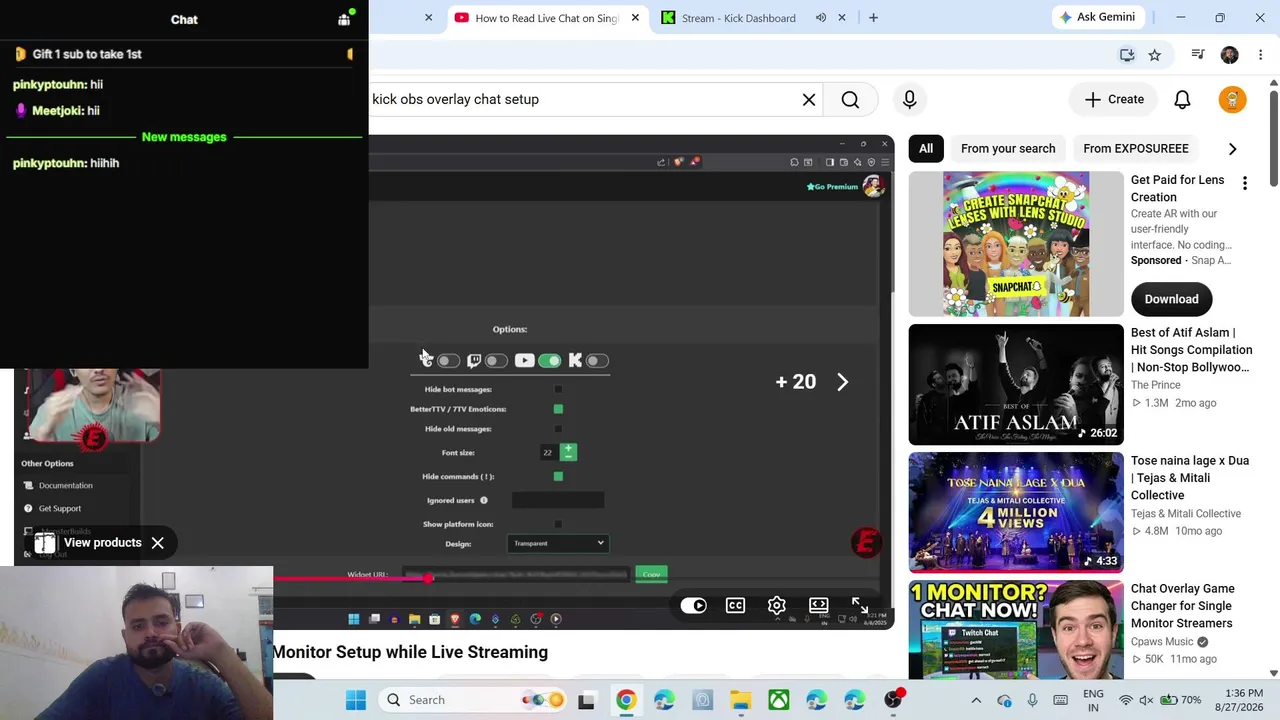1280x720 pixels.
Task: Open File Explorer from the taskbar
Action: [x=740, y=700]
